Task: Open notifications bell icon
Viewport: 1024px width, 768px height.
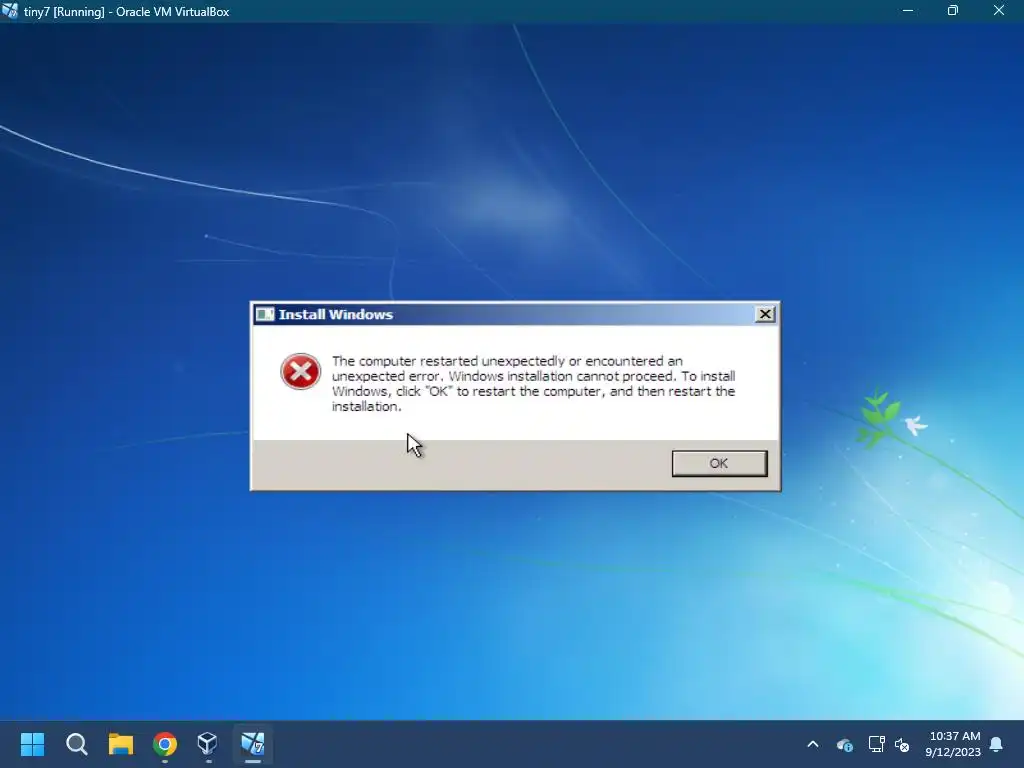Action: pyautogui.click(x=997, y=744)
